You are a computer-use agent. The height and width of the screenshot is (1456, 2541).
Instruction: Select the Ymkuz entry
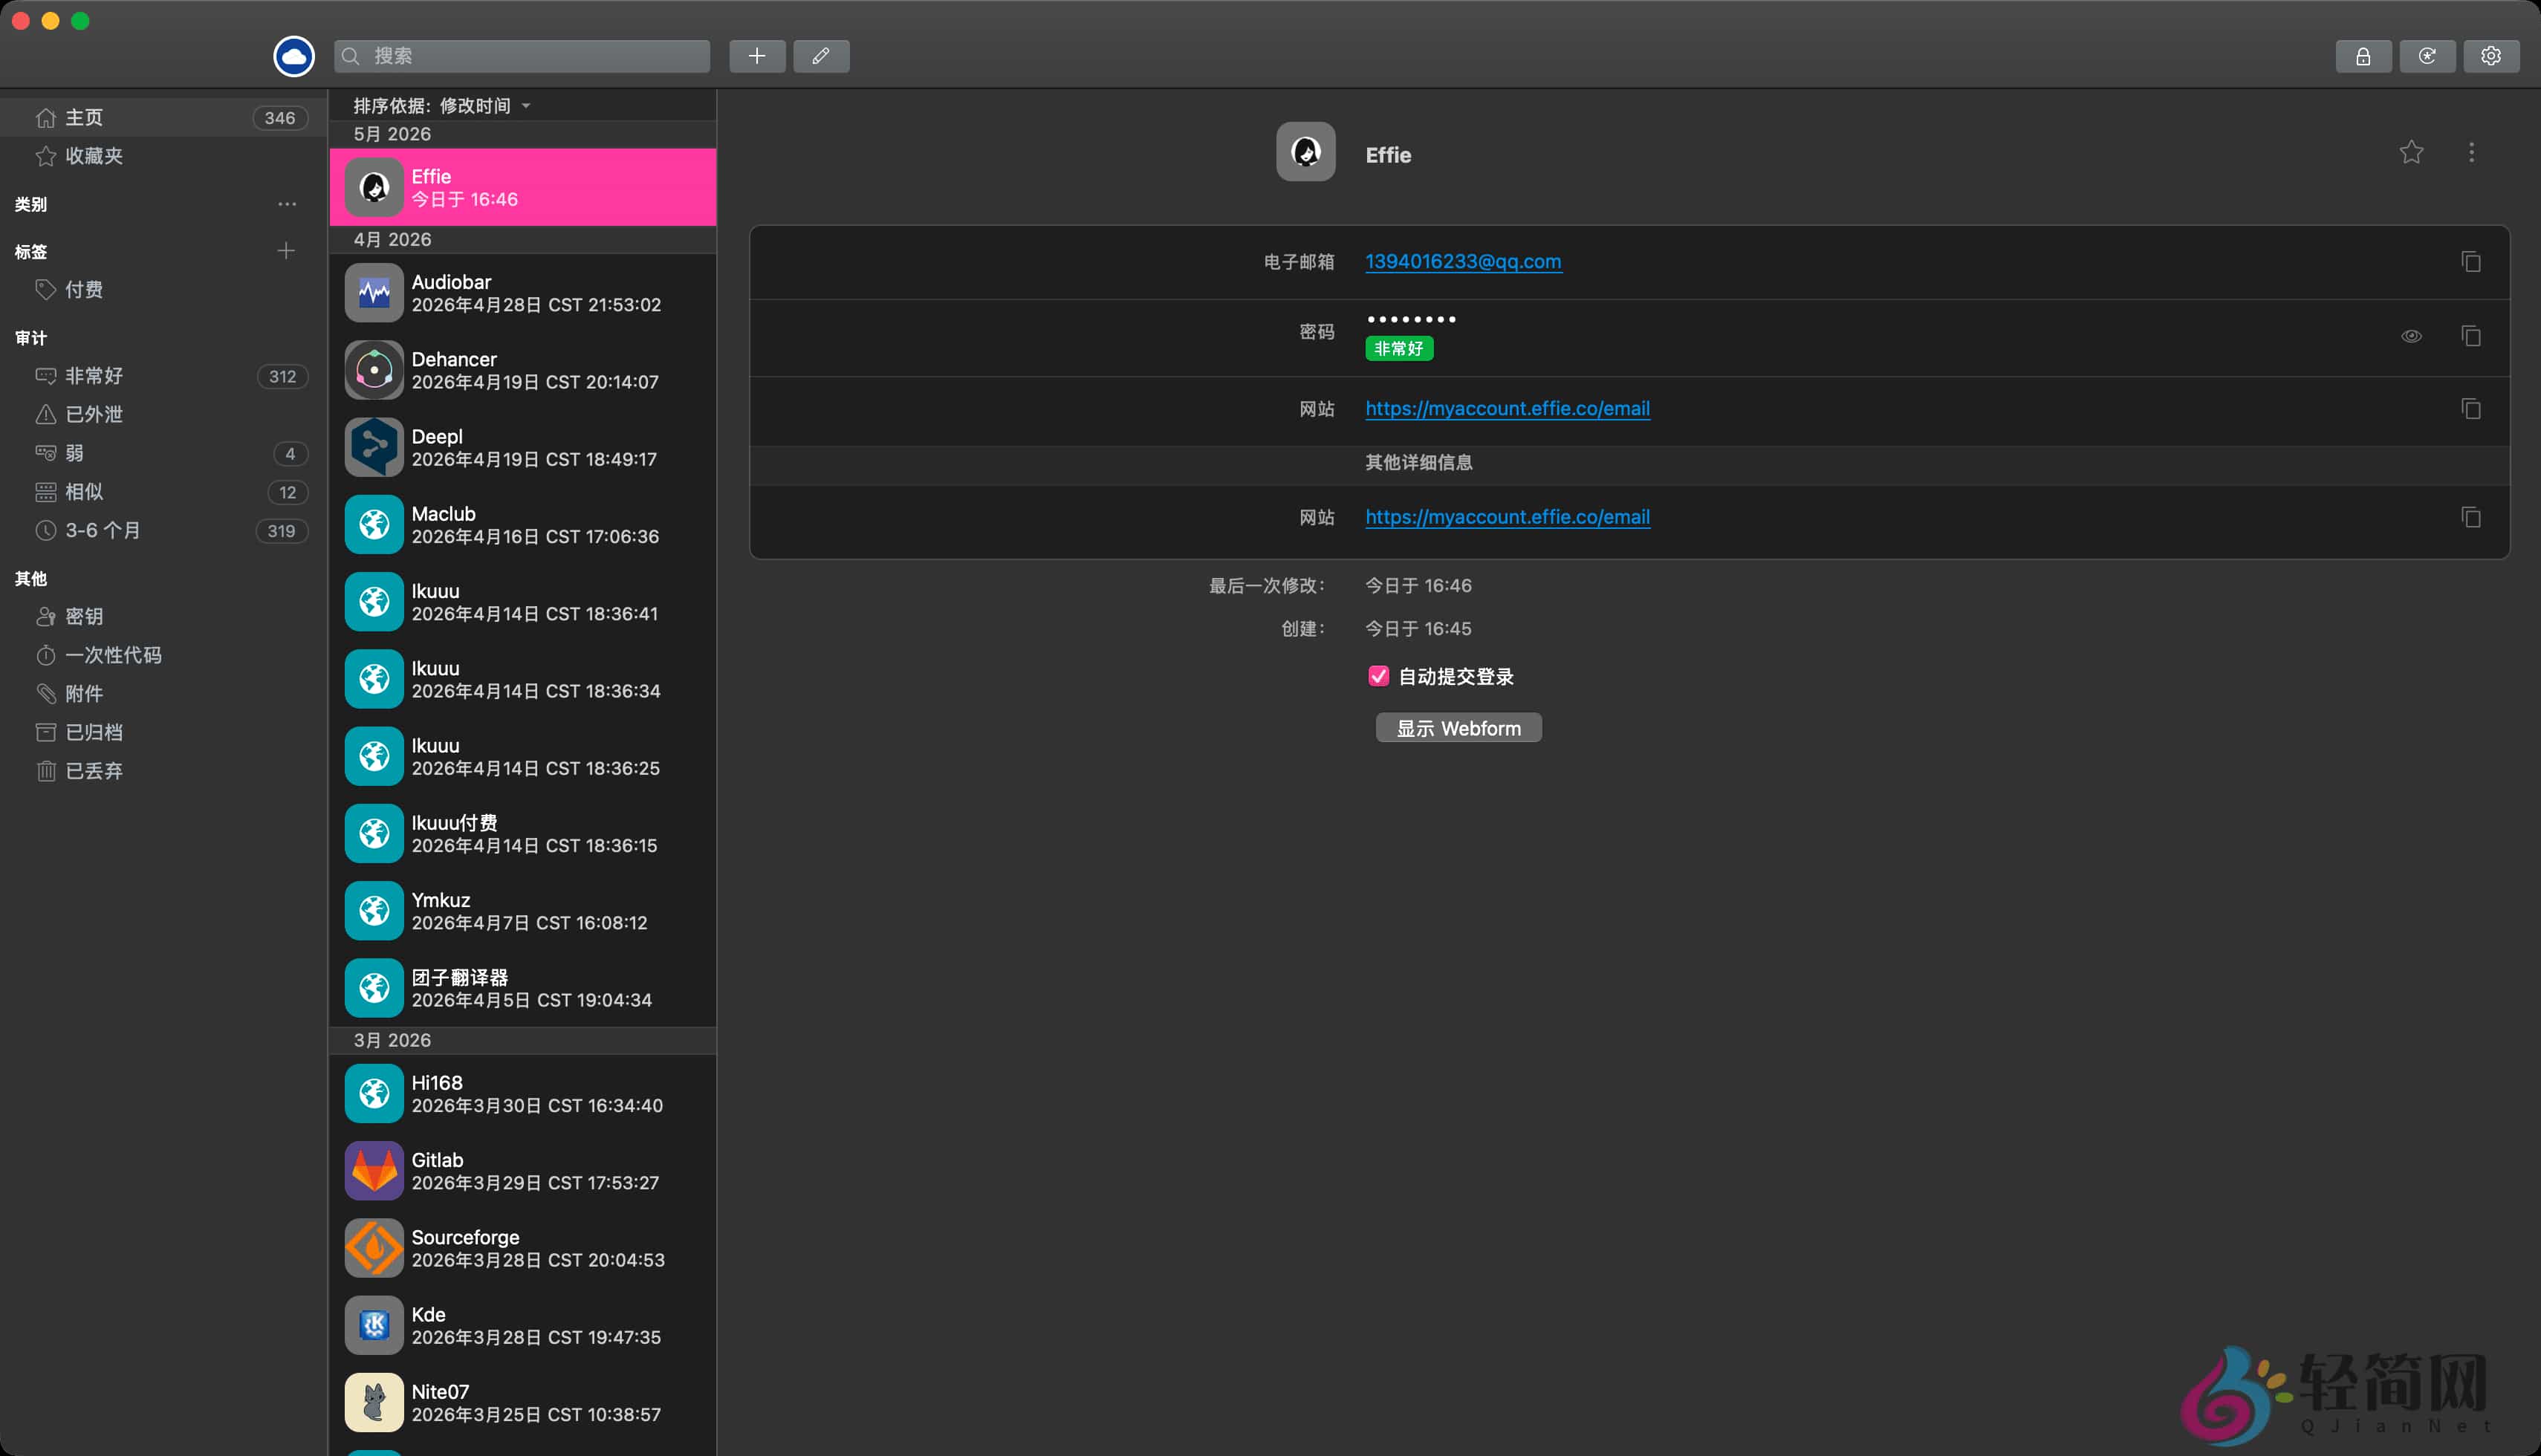pos(522,911)
